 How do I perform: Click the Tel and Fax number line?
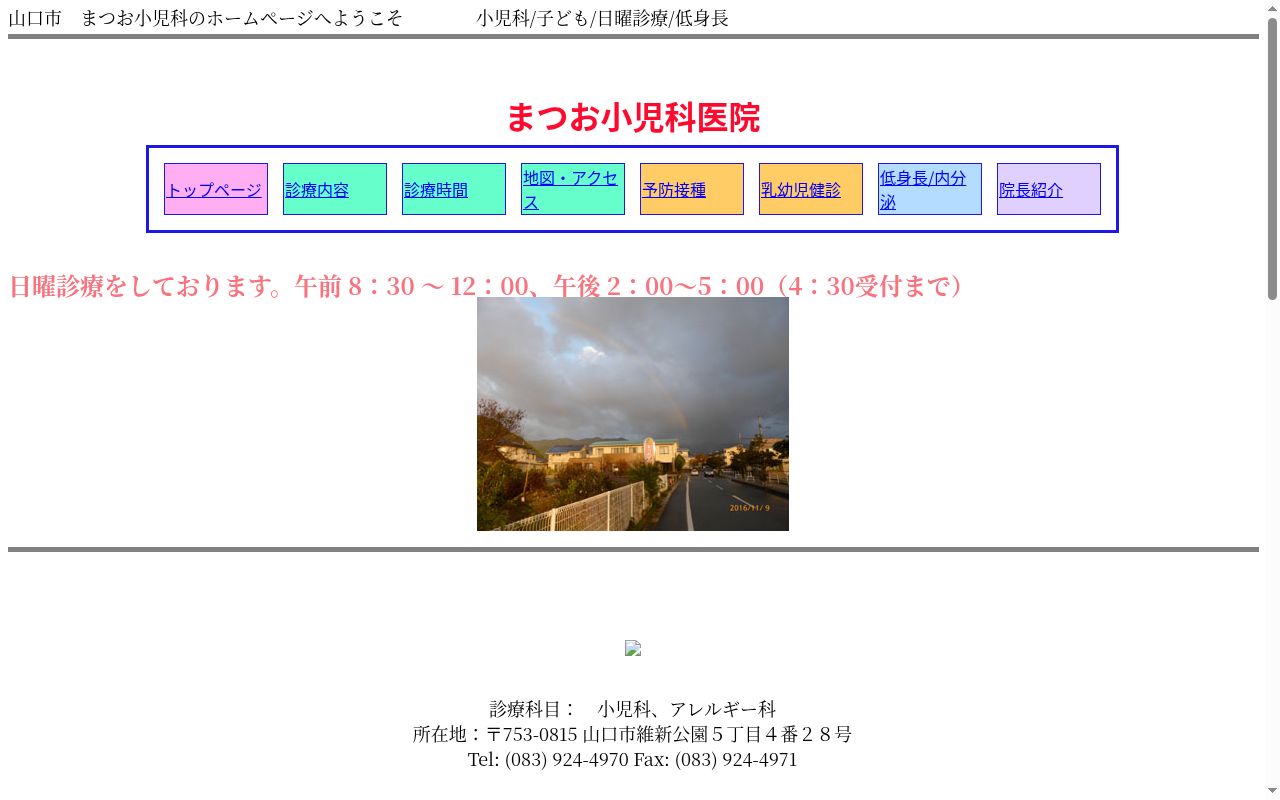(633, 759)
